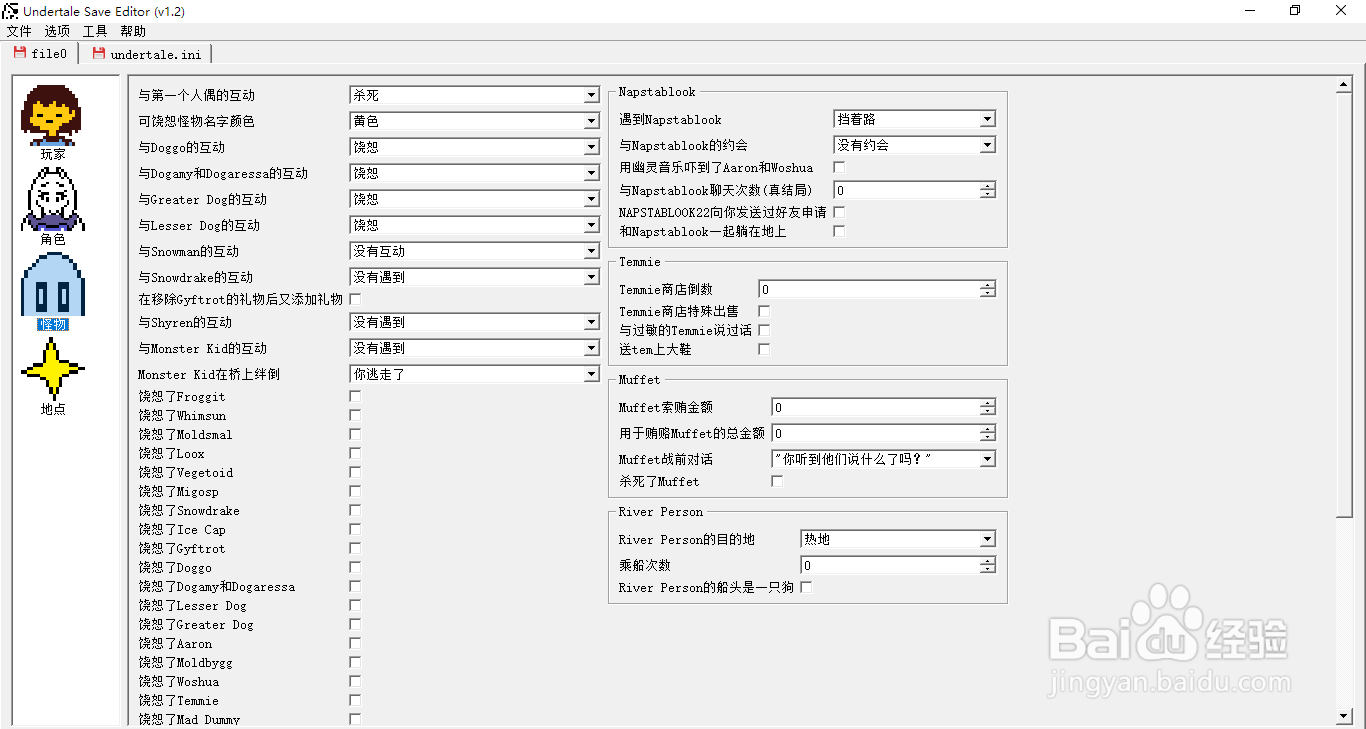Increment the 乘船次数 stepper
Image resolution: width=1366 pixels, height=729 pixels.
click(x=986, y=560)
